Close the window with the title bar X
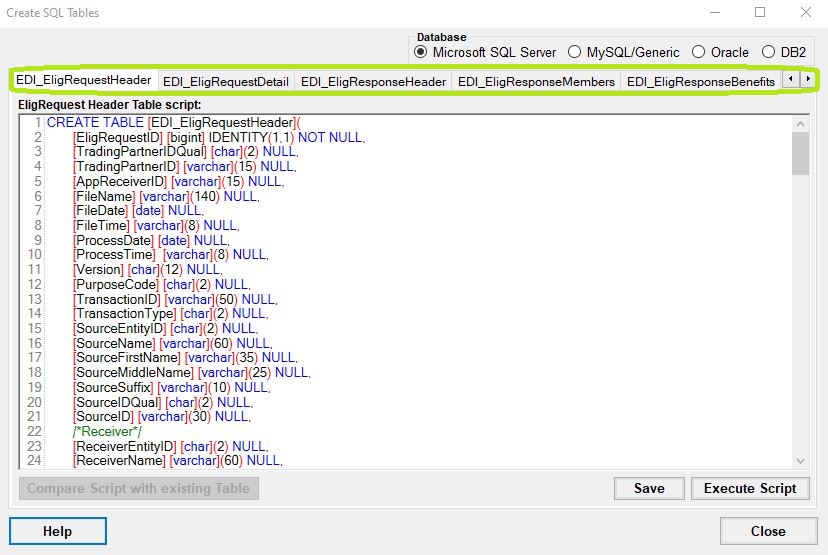Screen dimensions: 828x555 coord(805,12)
